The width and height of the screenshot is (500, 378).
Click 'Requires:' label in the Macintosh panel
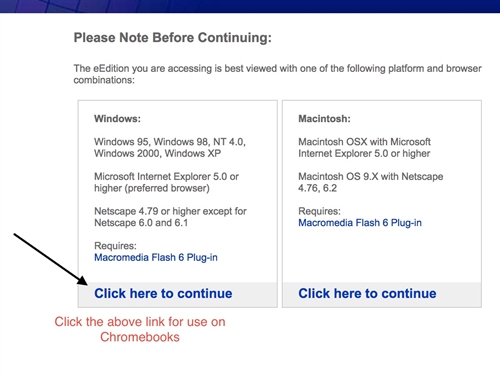pyautogui.click(x=319, y=211)
